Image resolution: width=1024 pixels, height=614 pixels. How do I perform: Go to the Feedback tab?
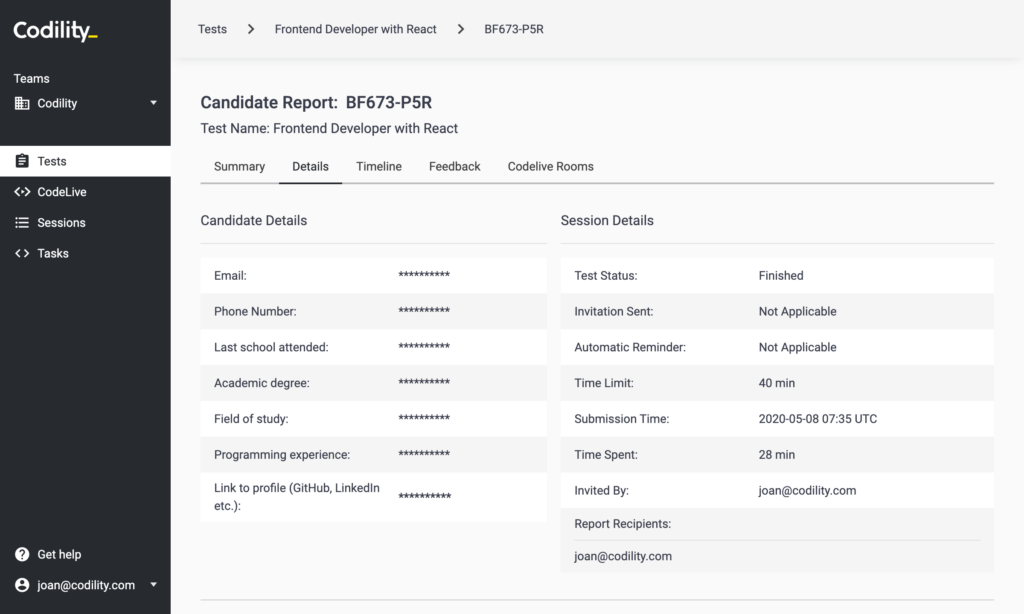(x=455, y=166)
